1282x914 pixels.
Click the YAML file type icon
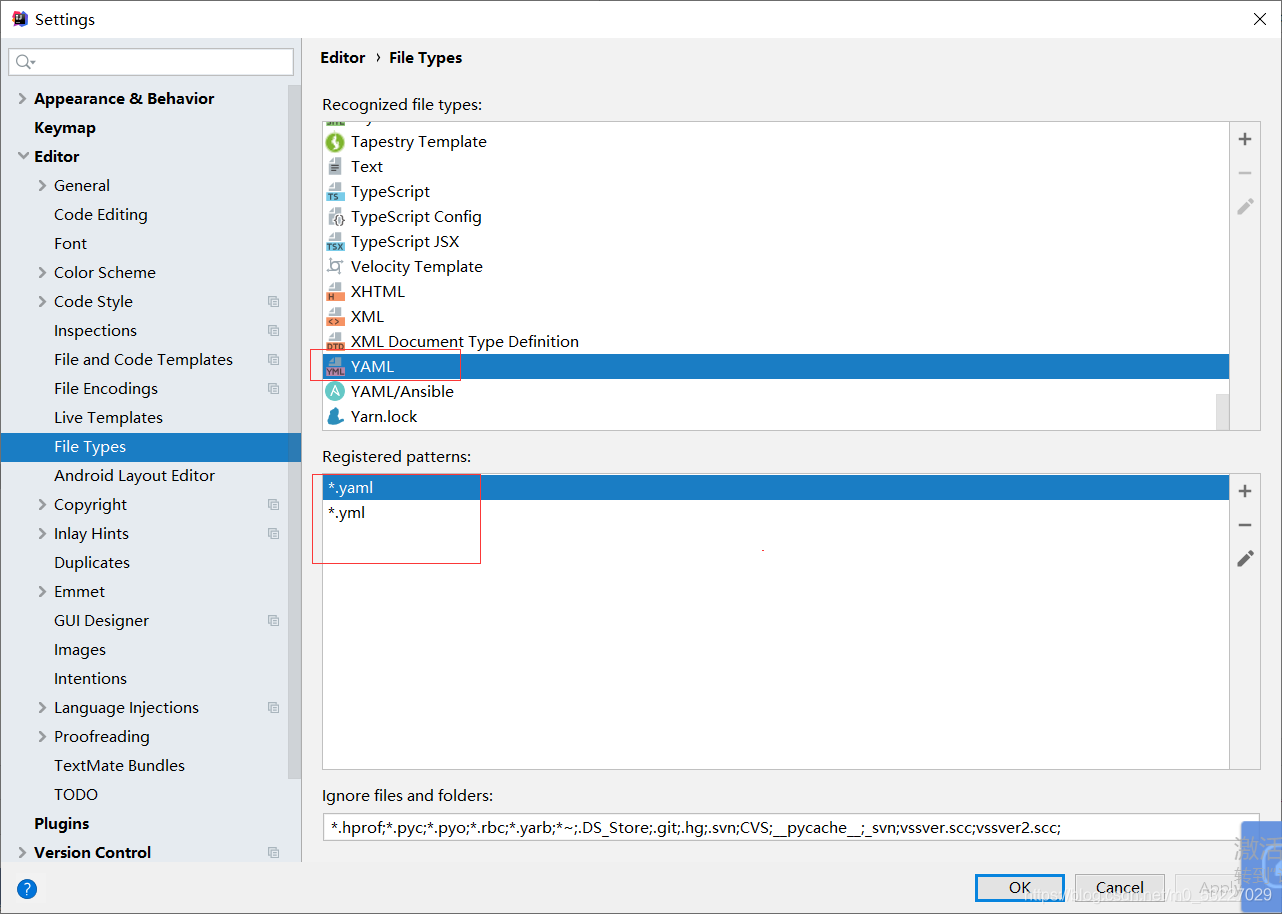pos(335,367)
